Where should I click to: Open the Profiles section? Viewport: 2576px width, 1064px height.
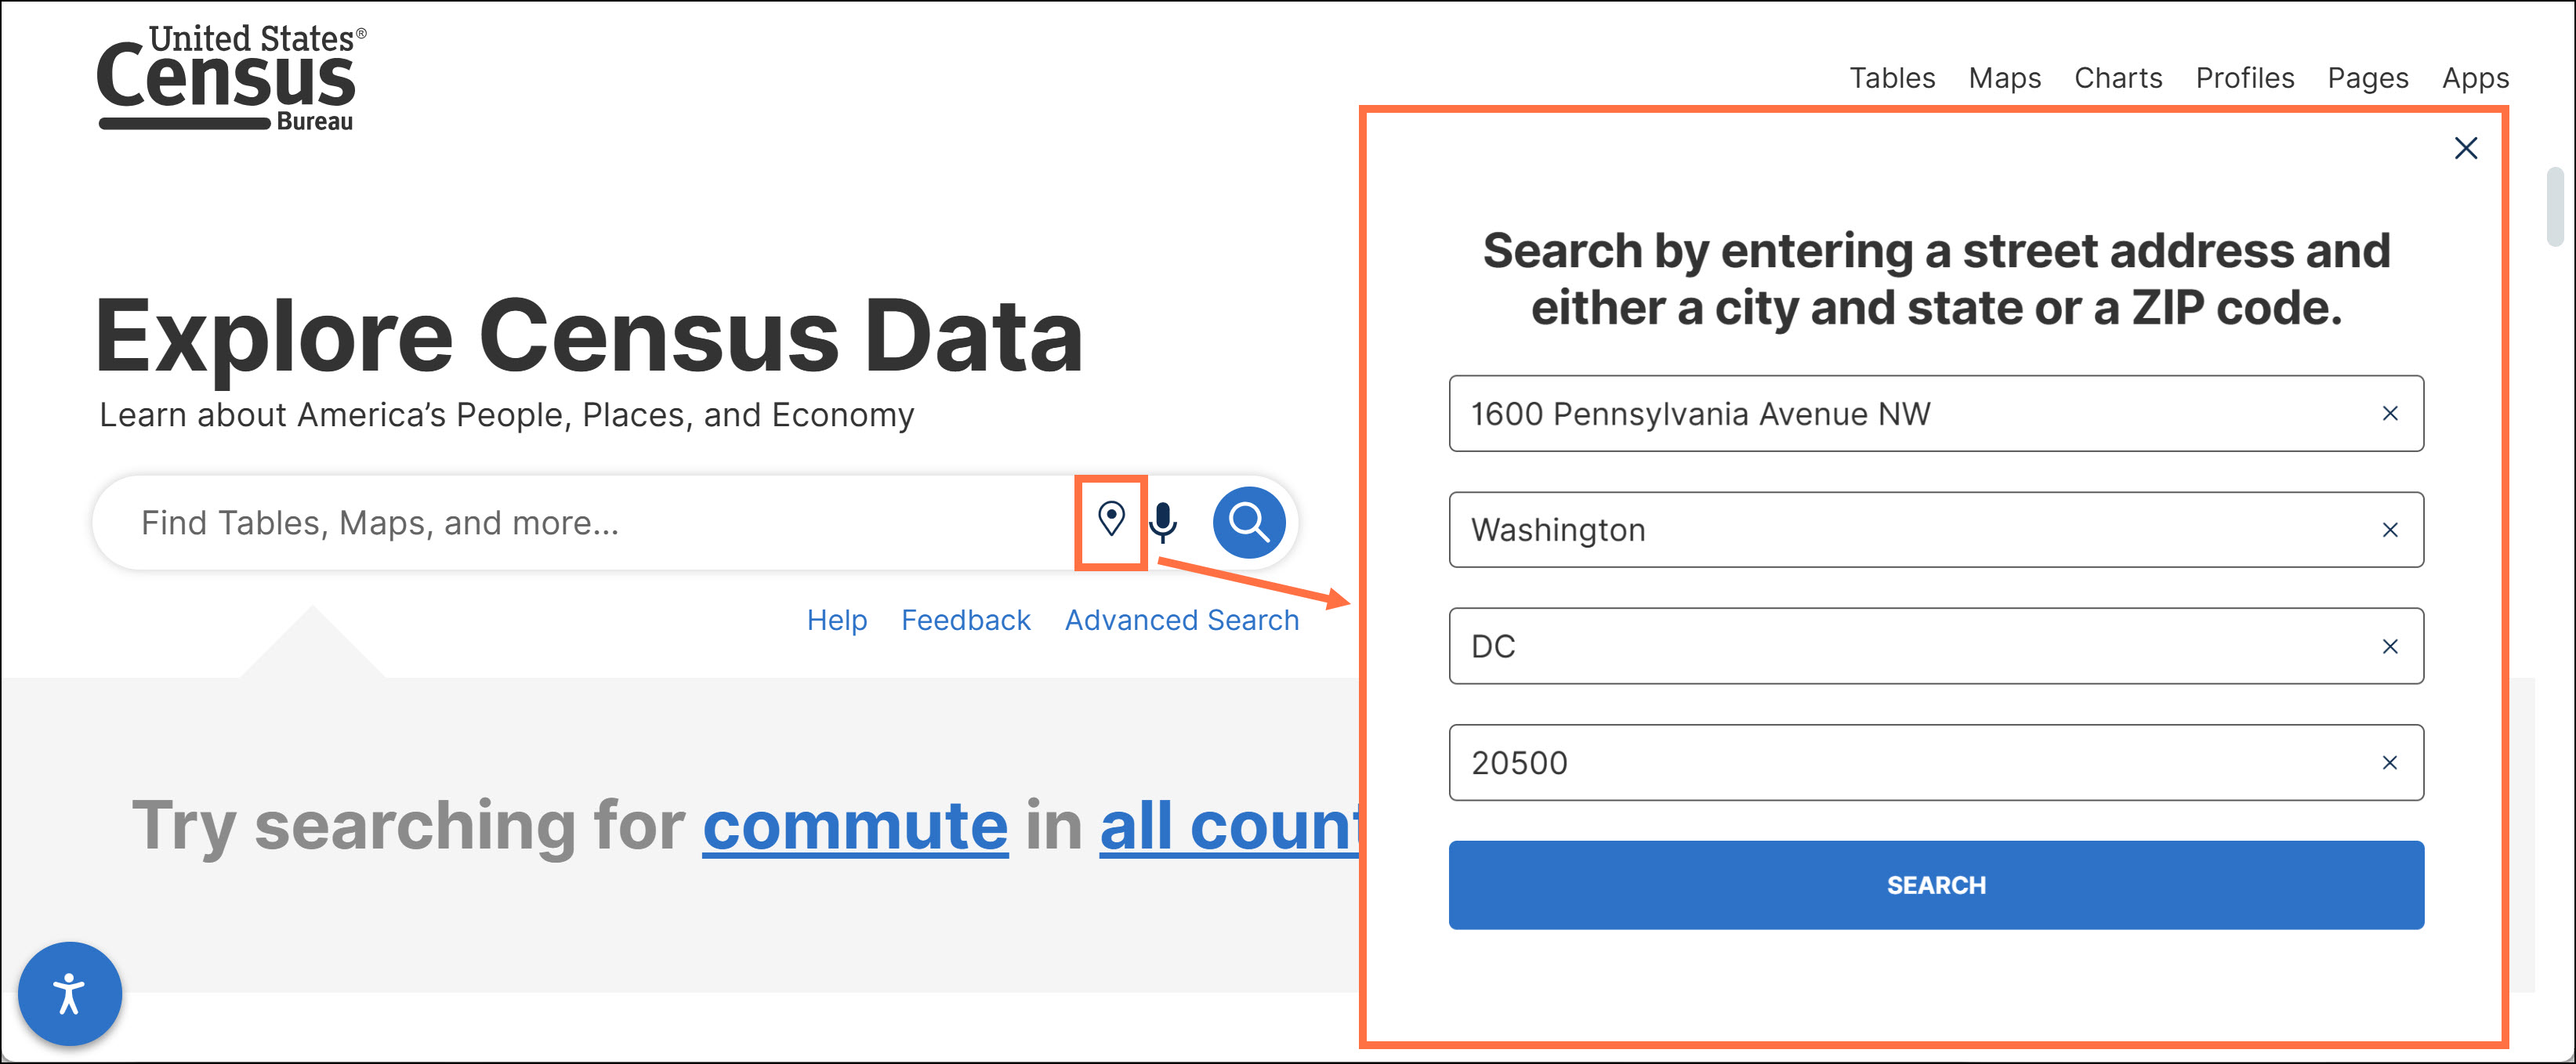click(2245, 78)
